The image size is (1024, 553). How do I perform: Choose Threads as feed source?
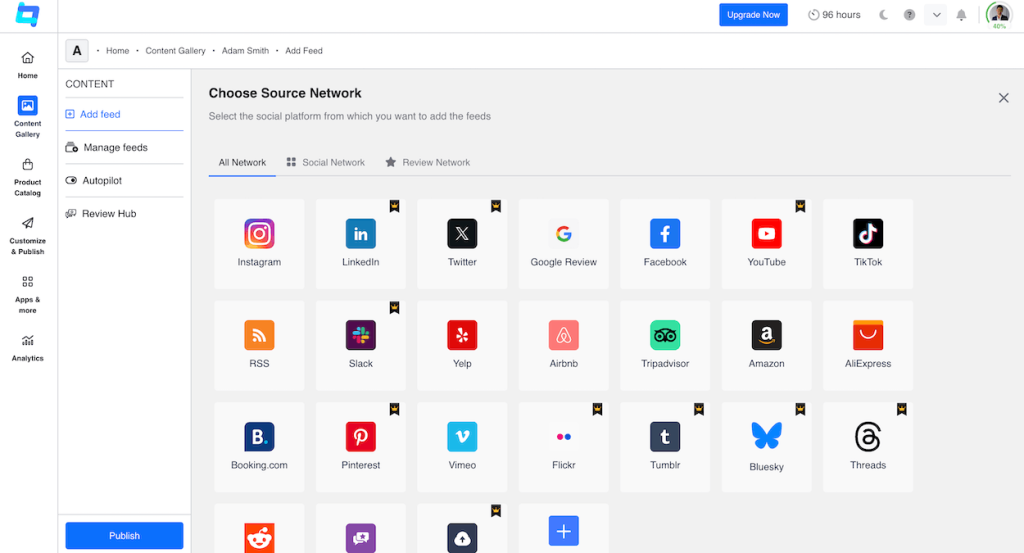(868, 447)
